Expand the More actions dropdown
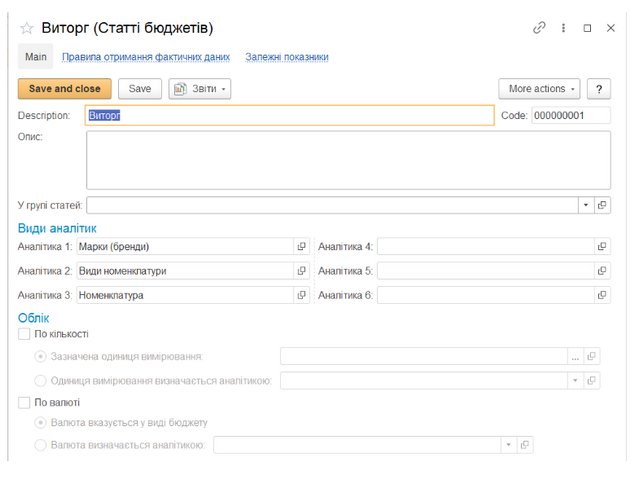This screenshot has width=635, height=480. coord(540,89)
